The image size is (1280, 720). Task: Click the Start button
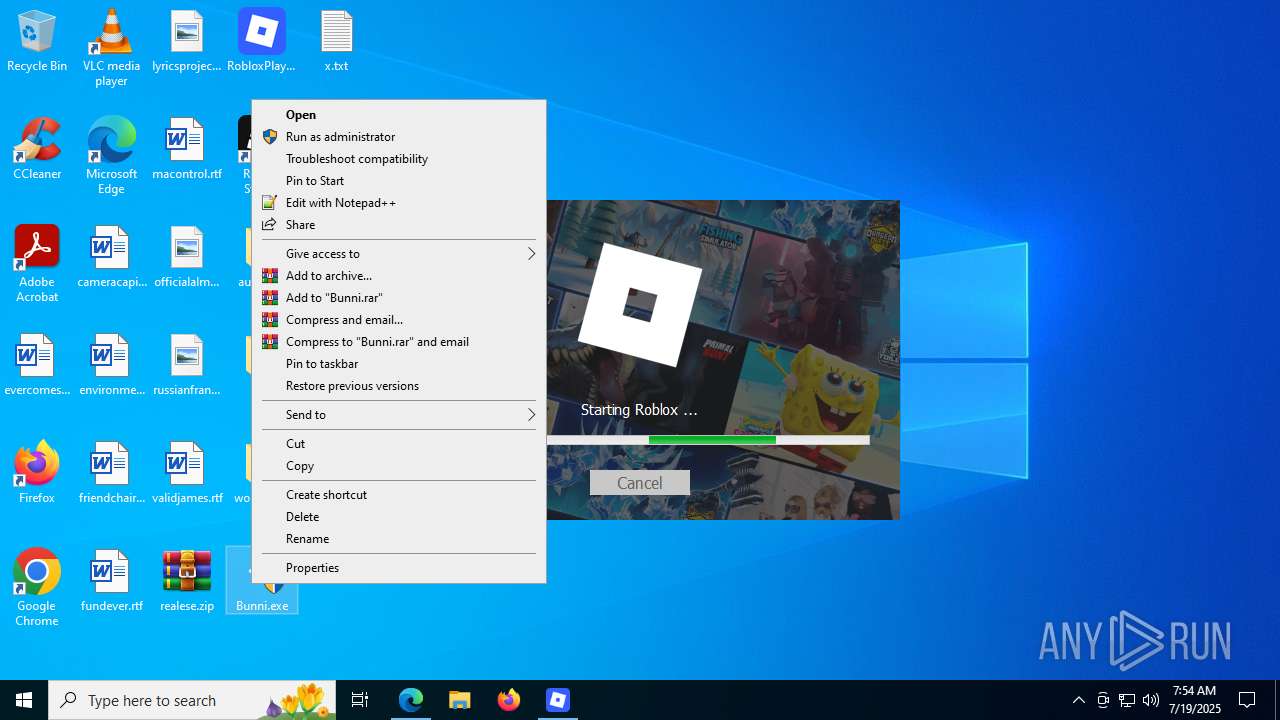[24, 700]
